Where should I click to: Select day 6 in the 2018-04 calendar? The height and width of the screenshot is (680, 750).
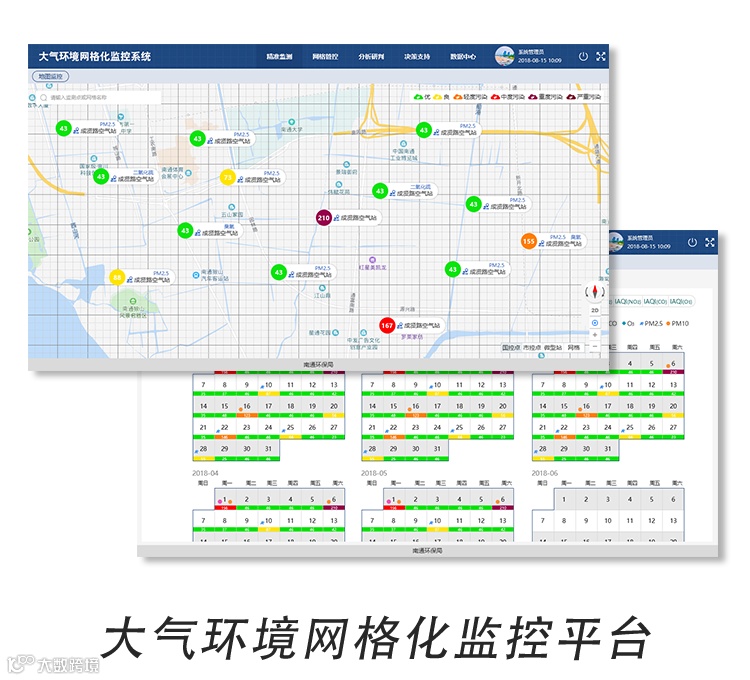pos(333,500)
